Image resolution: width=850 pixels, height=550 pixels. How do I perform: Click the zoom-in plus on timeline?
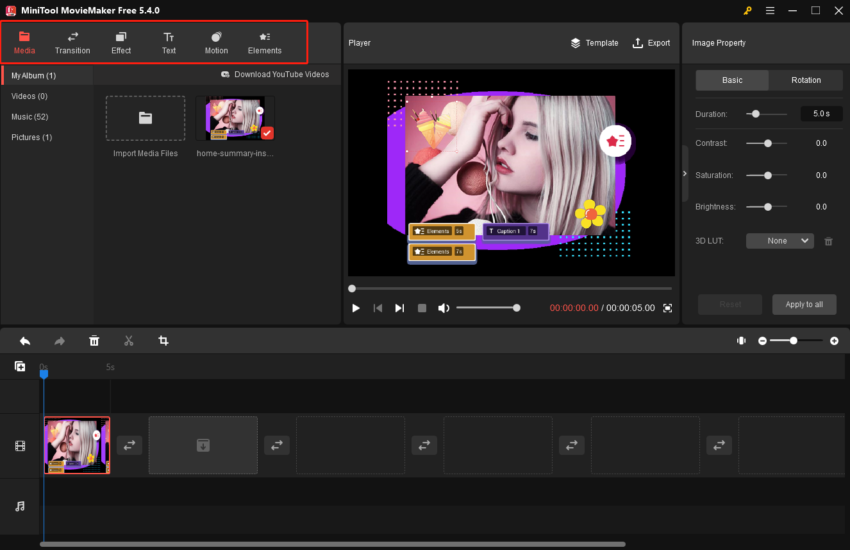[x=834, y=341]
